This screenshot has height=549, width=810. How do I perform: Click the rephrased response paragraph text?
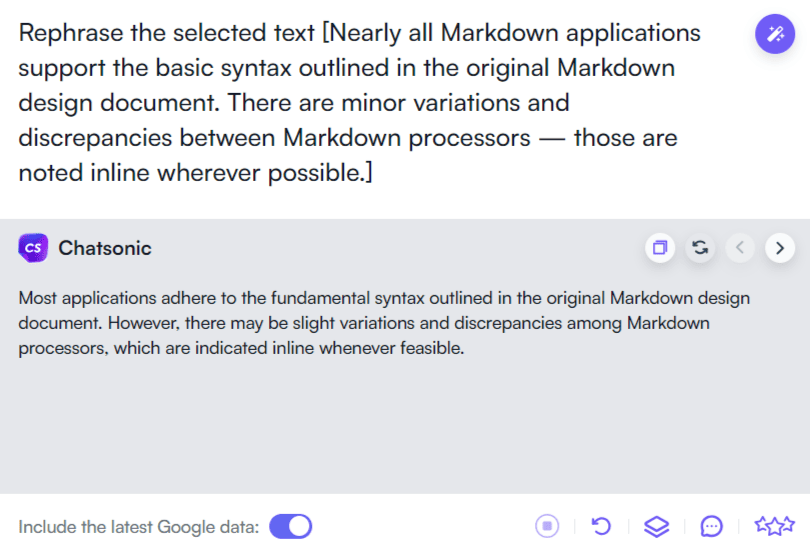pos(384,323)
